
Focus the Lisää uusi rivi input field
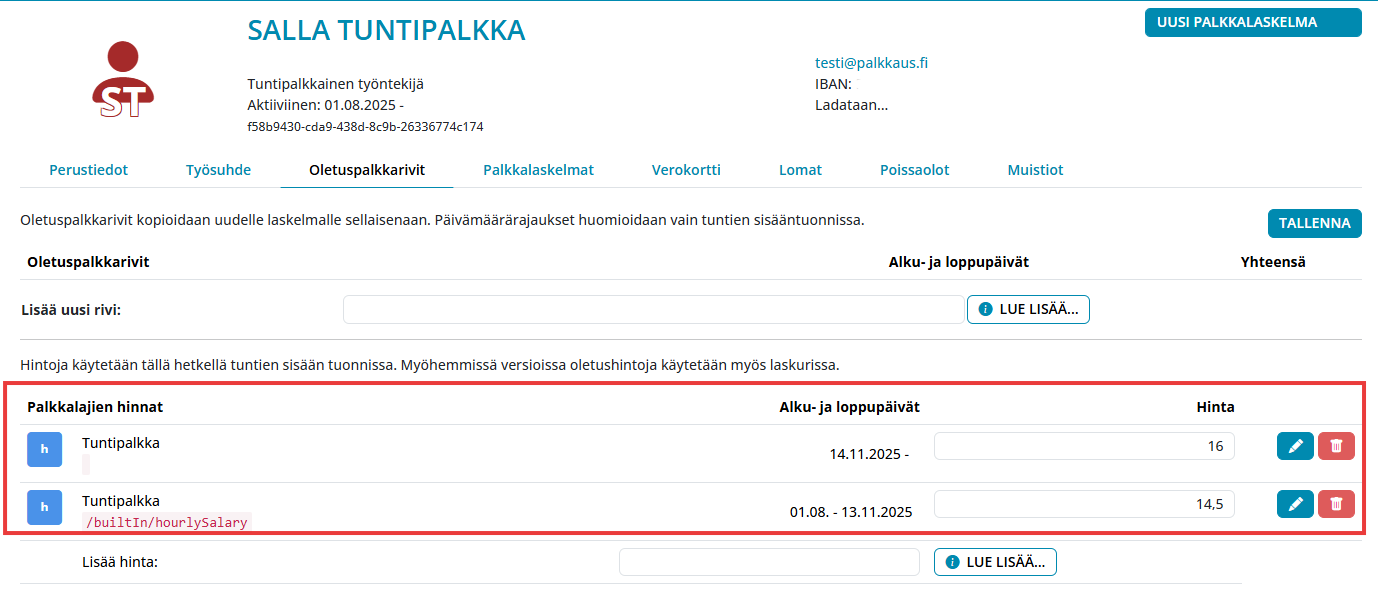[653, 310]
